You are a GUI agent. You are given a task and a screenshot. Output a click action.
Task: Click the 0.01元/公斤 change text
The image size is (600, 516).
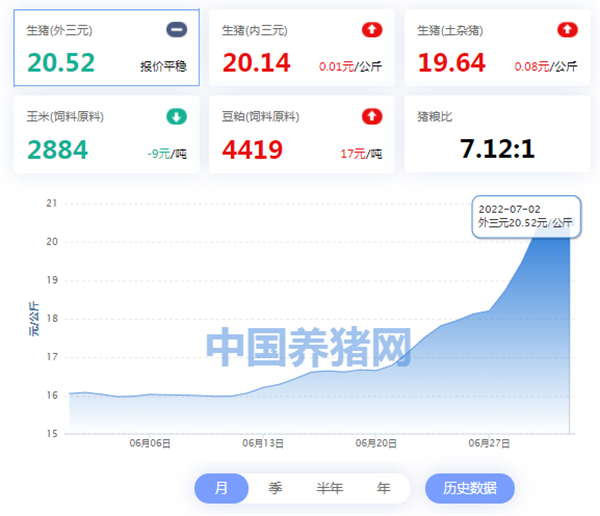(350, 67)
